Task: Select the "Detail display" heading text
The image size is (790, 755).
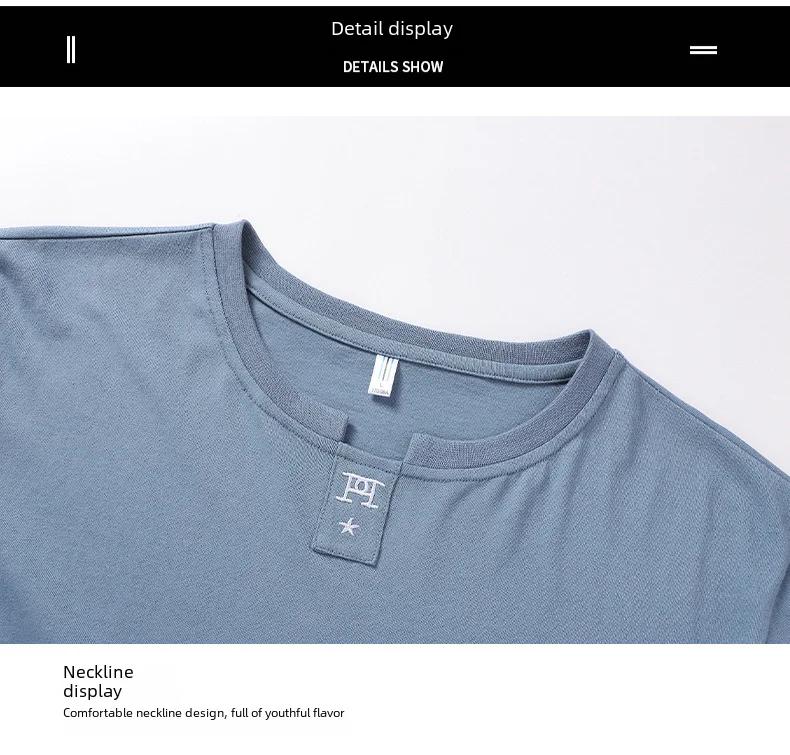Action: (392, 29)
